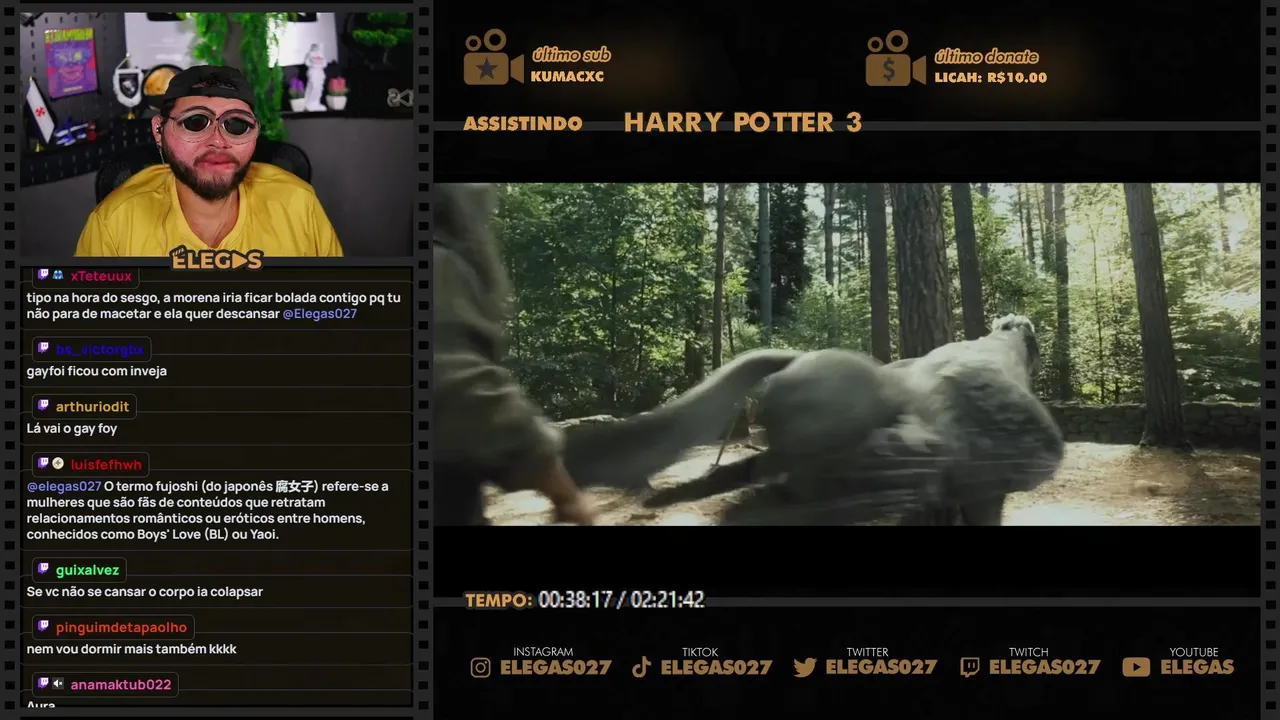The width and height of the screenshot is (1280, 720).
Task: Open chat user guixalvez
Action: 87,570
